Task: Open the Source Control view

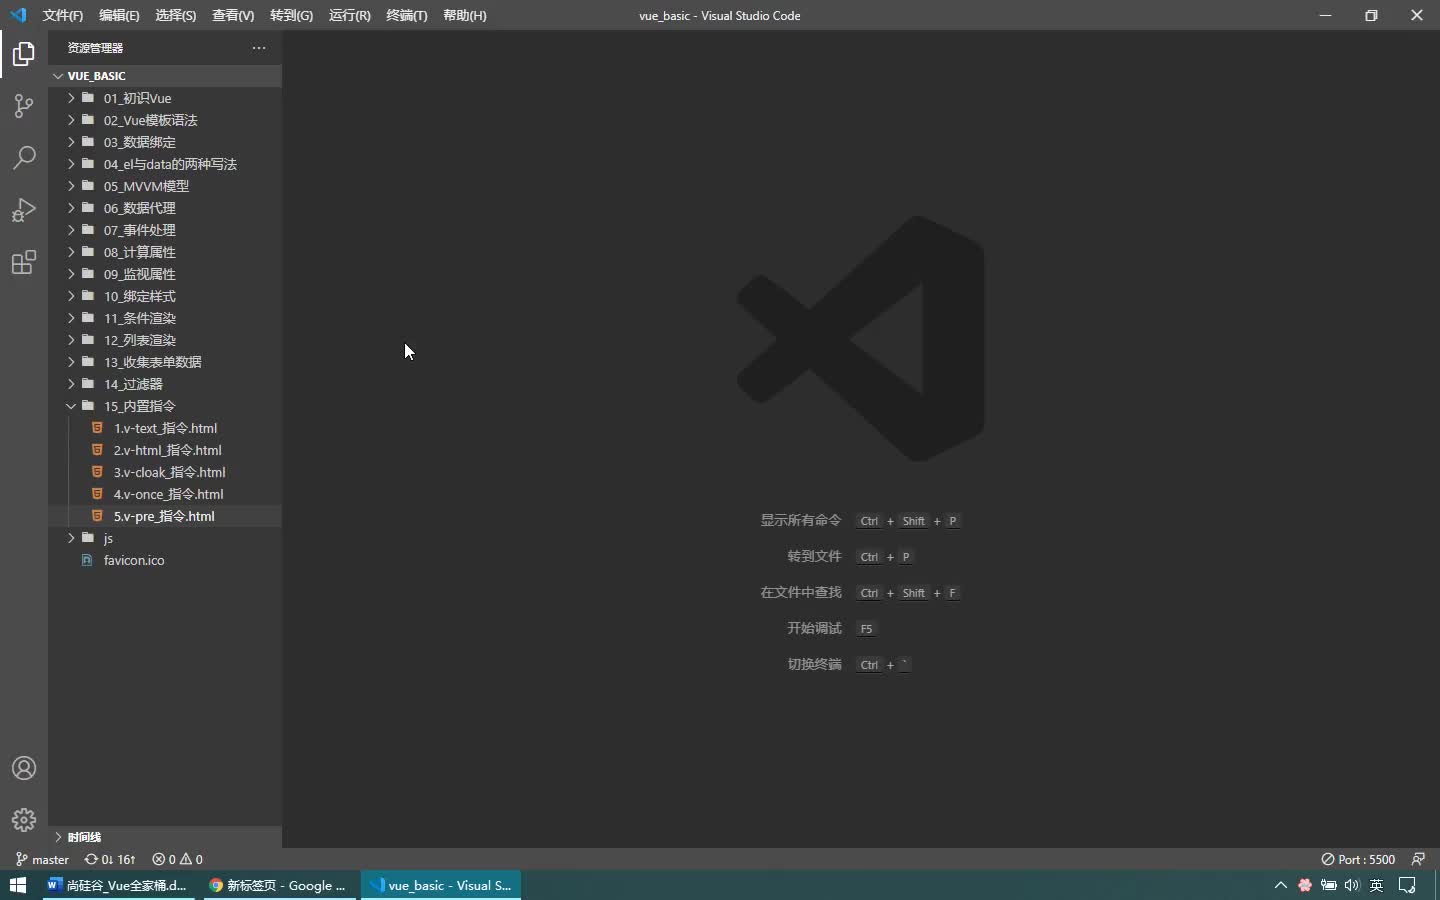Action: click(x=24, y=106)
